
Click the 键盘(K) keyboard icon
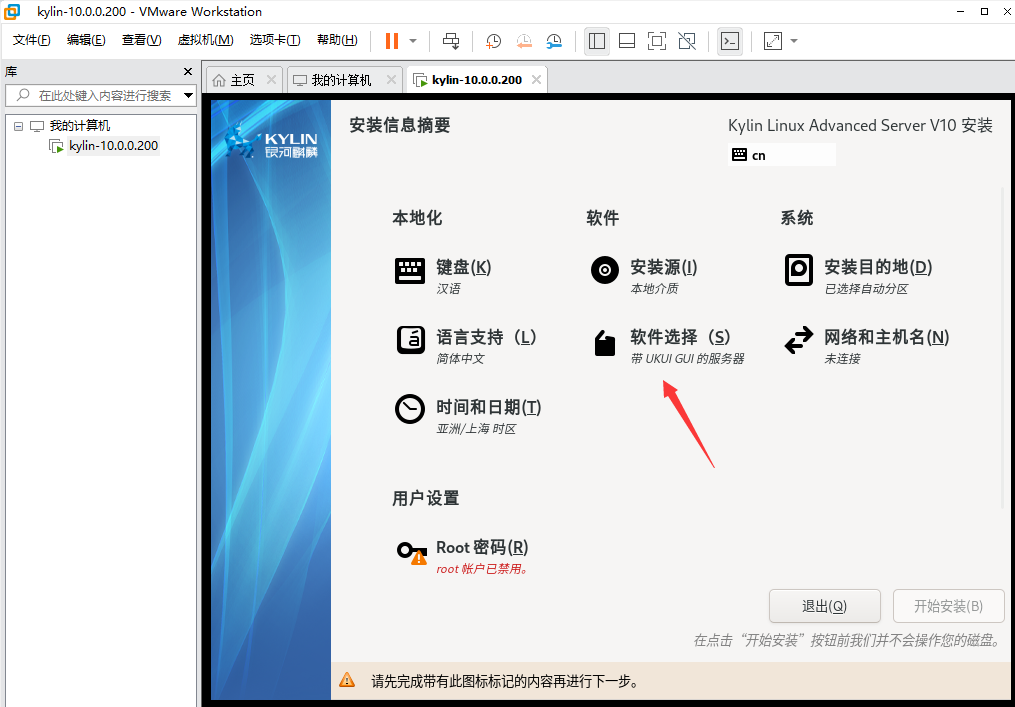410,271
